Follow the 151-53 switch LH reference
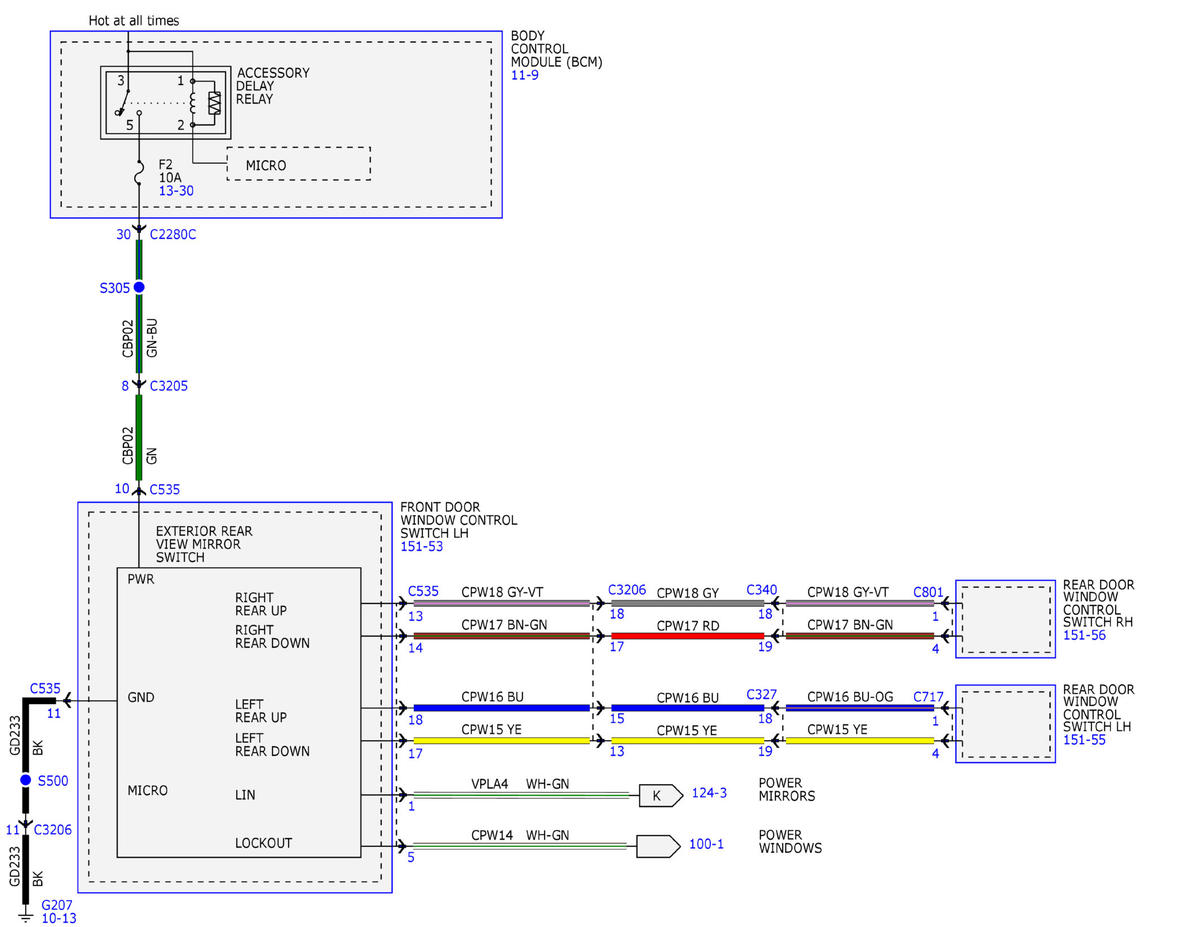This screenshot has height=927, width=1200. tap(421, 547)
